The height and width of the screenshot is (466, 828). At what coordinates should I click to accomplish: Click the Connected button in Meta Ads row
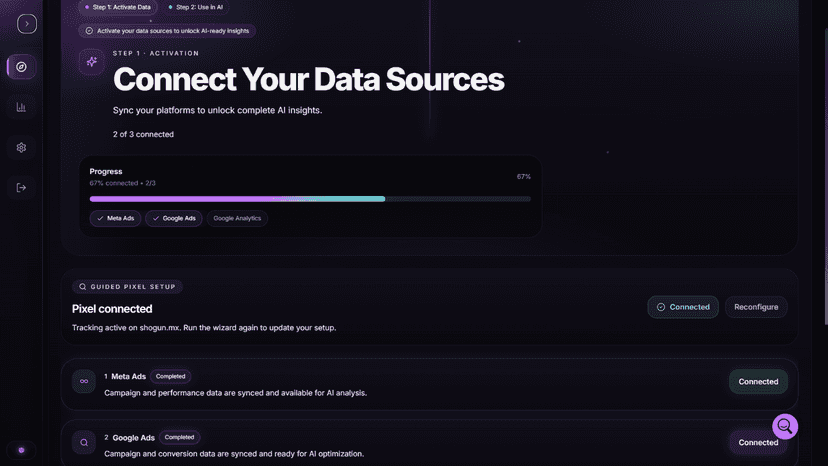click(758, 381)
